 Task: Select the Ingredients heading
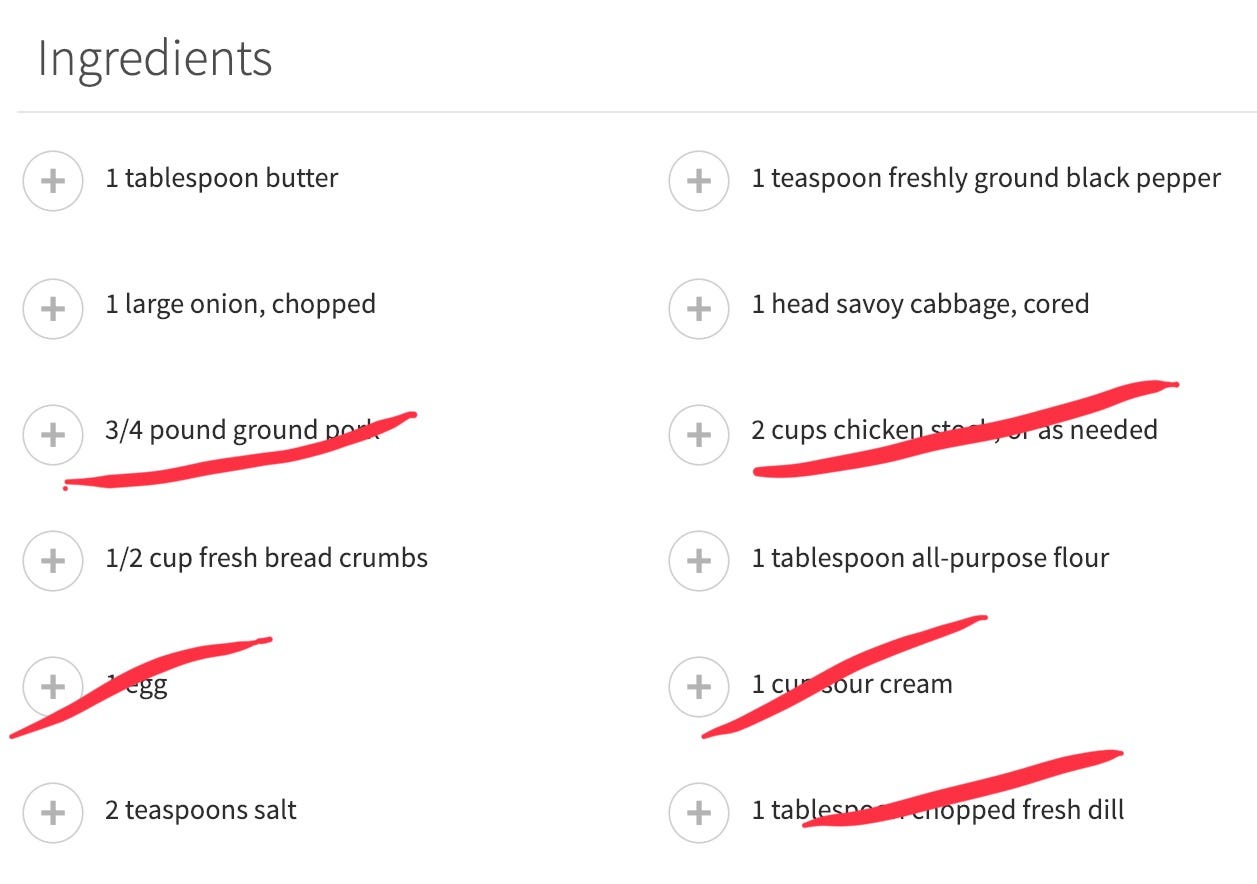[155, 59]
